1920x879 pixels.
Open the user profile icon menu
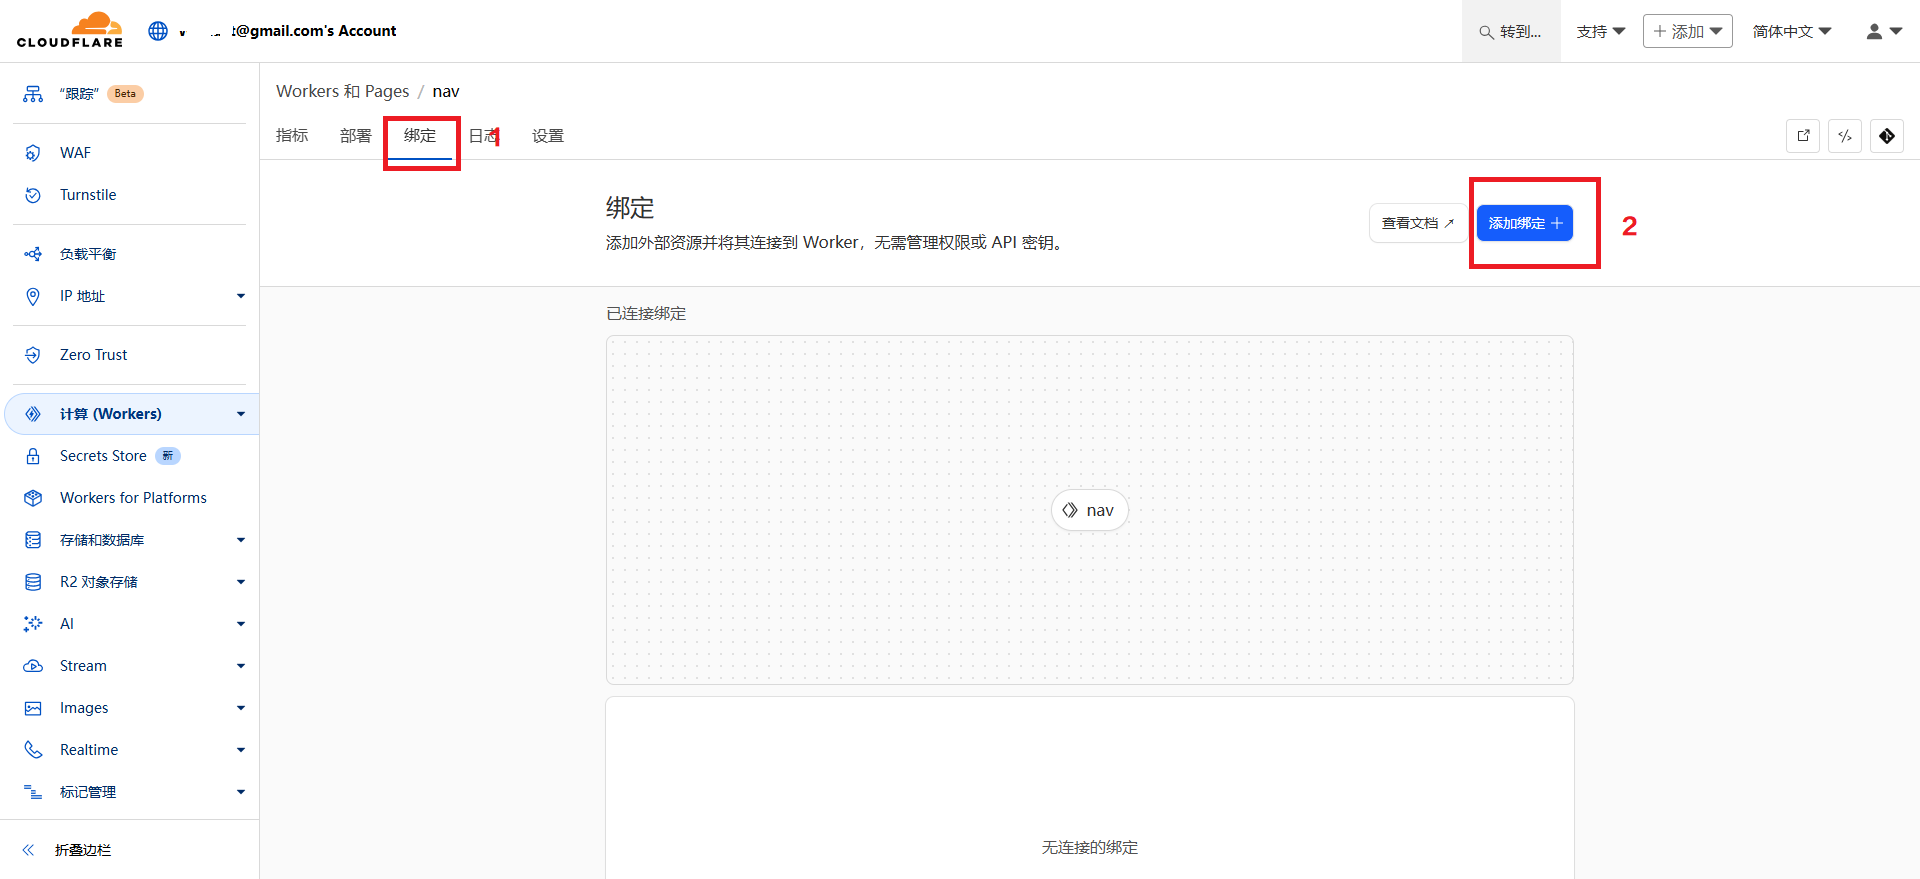[1883, 31]
